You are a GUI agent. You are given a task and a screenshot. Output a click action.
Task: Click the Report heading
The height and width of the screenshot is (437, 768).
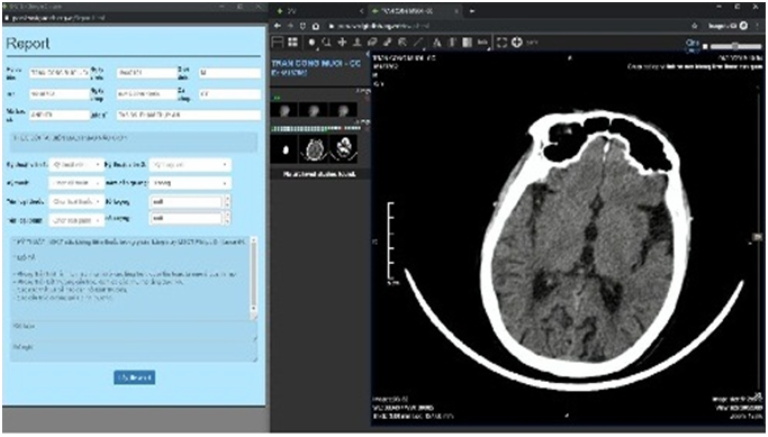(28, 44)
